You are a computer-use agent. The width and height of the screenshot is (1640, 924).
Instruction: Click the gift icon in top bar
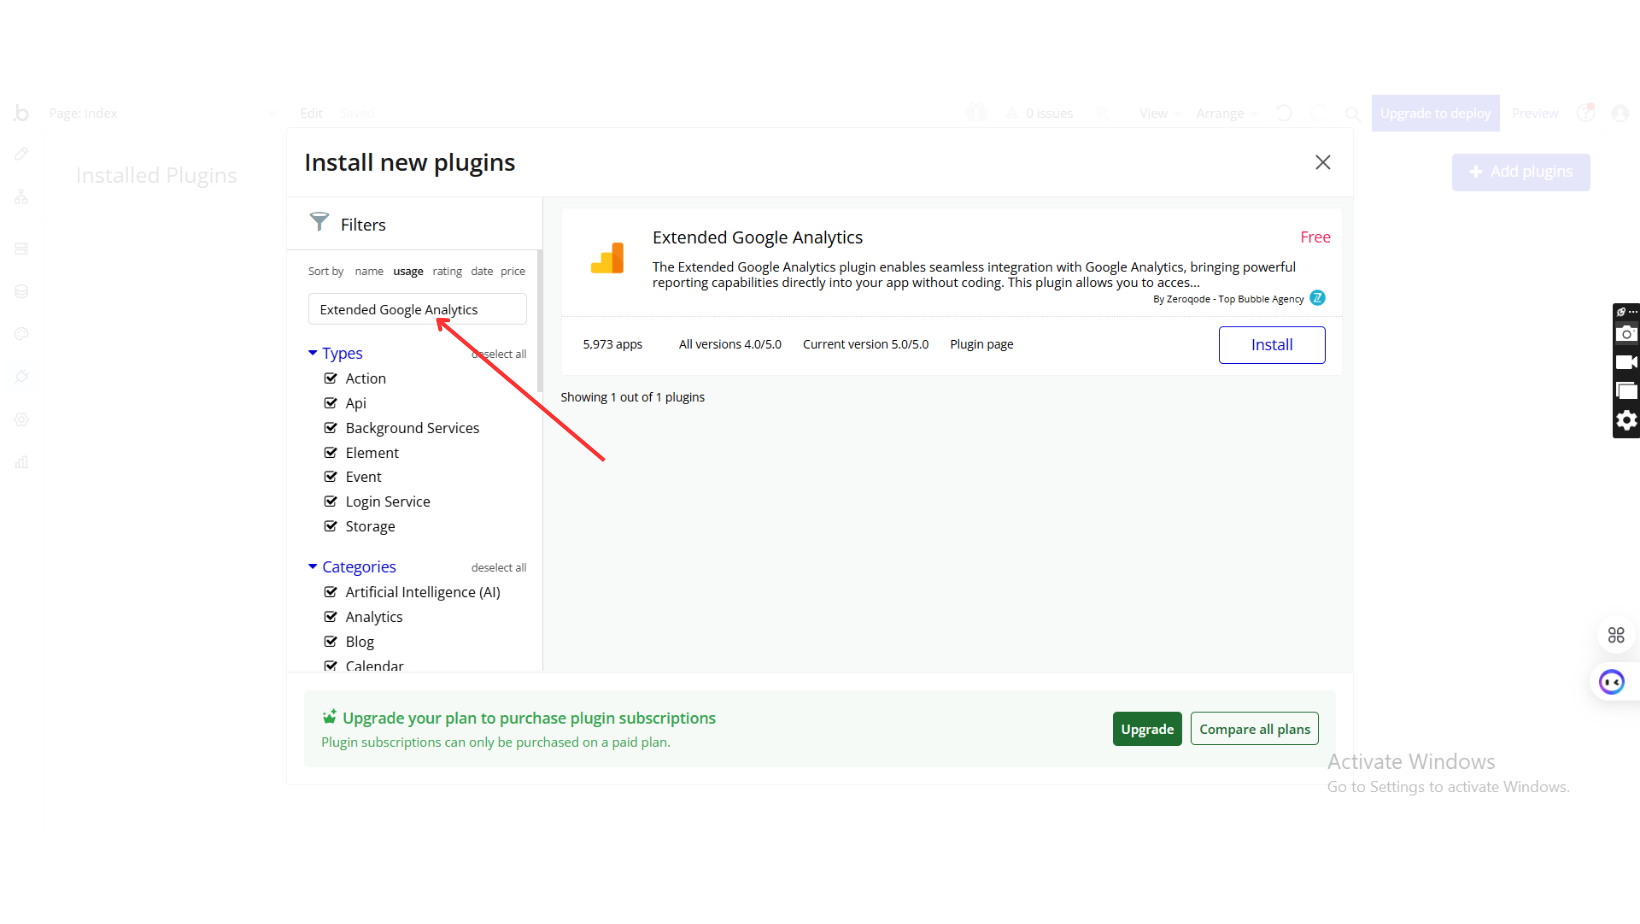tap(976, 113)
